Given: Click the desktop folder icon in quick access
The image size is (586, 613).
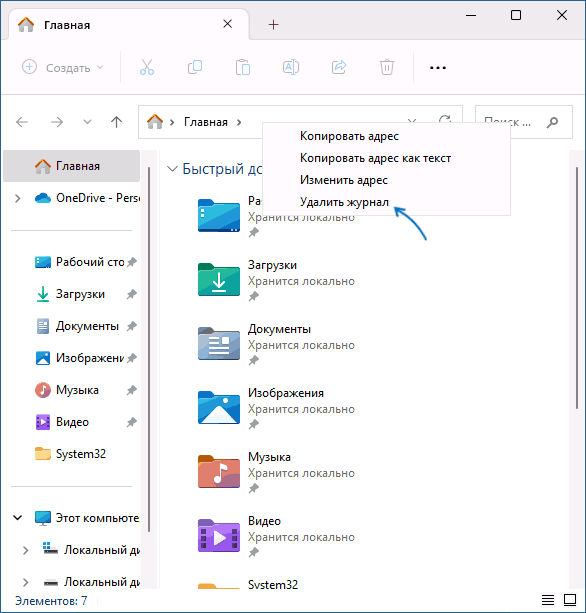Looking at the screenshot, I should click(219, 215).
